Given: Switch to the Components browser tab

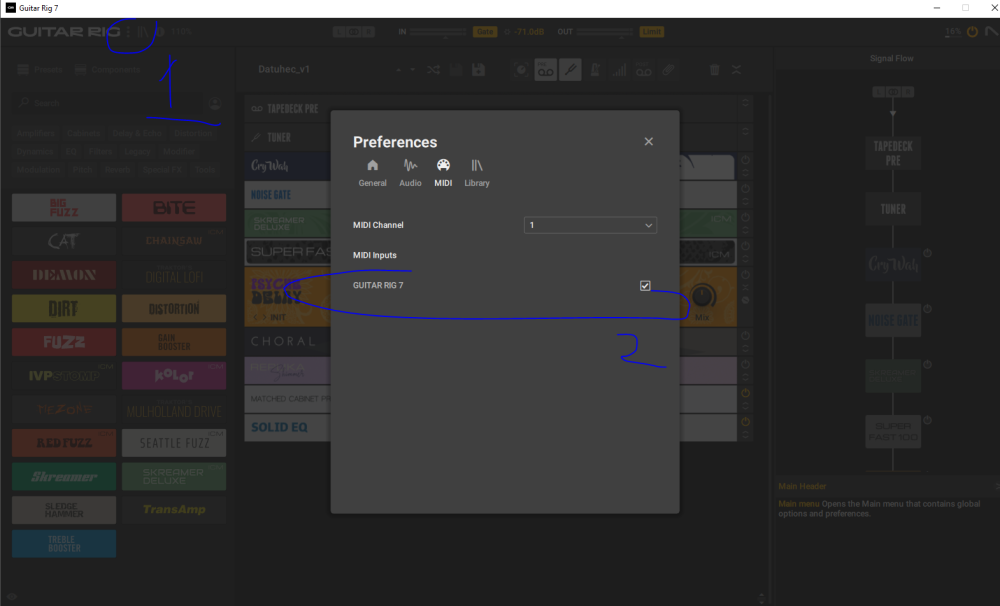Looking at the screenshot, I should (x=108, y=69).
